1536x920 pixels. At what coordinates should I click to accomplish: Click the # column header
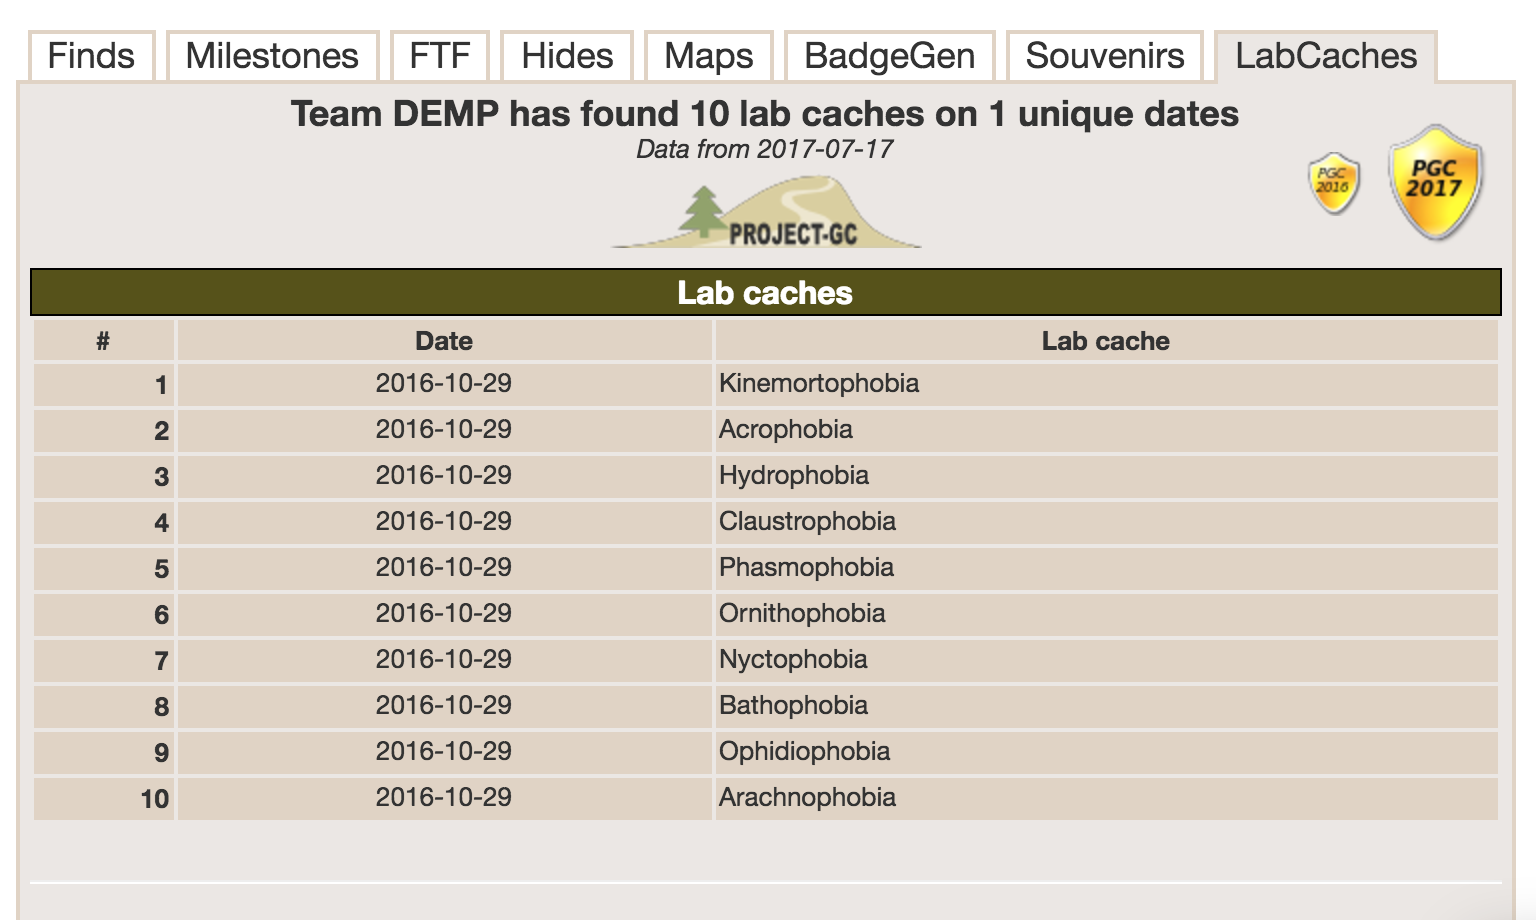103,341
